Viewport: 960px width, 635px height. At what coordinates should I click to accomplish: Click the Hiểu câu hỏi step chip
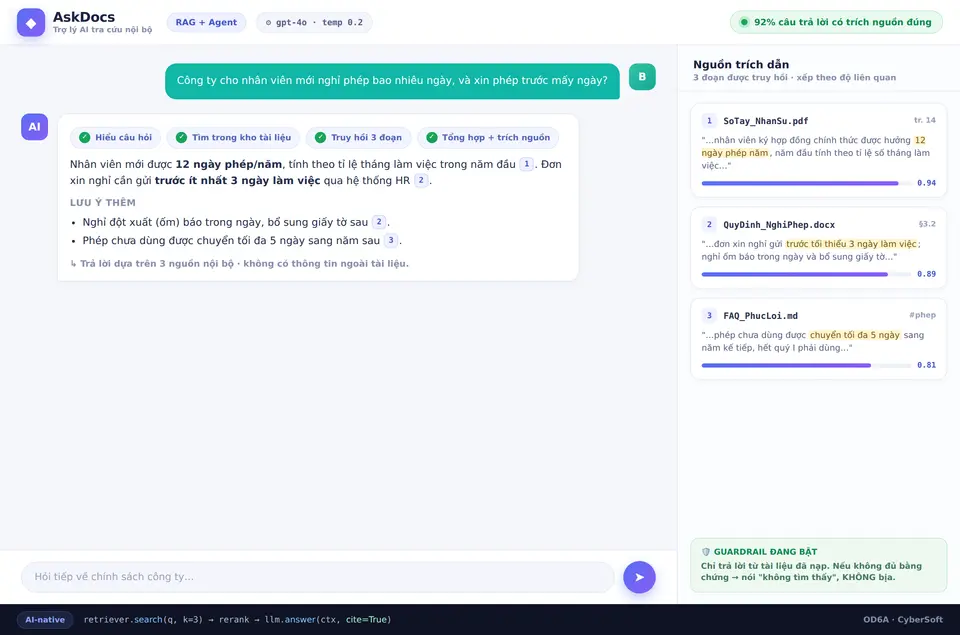(x=115, y=137)
